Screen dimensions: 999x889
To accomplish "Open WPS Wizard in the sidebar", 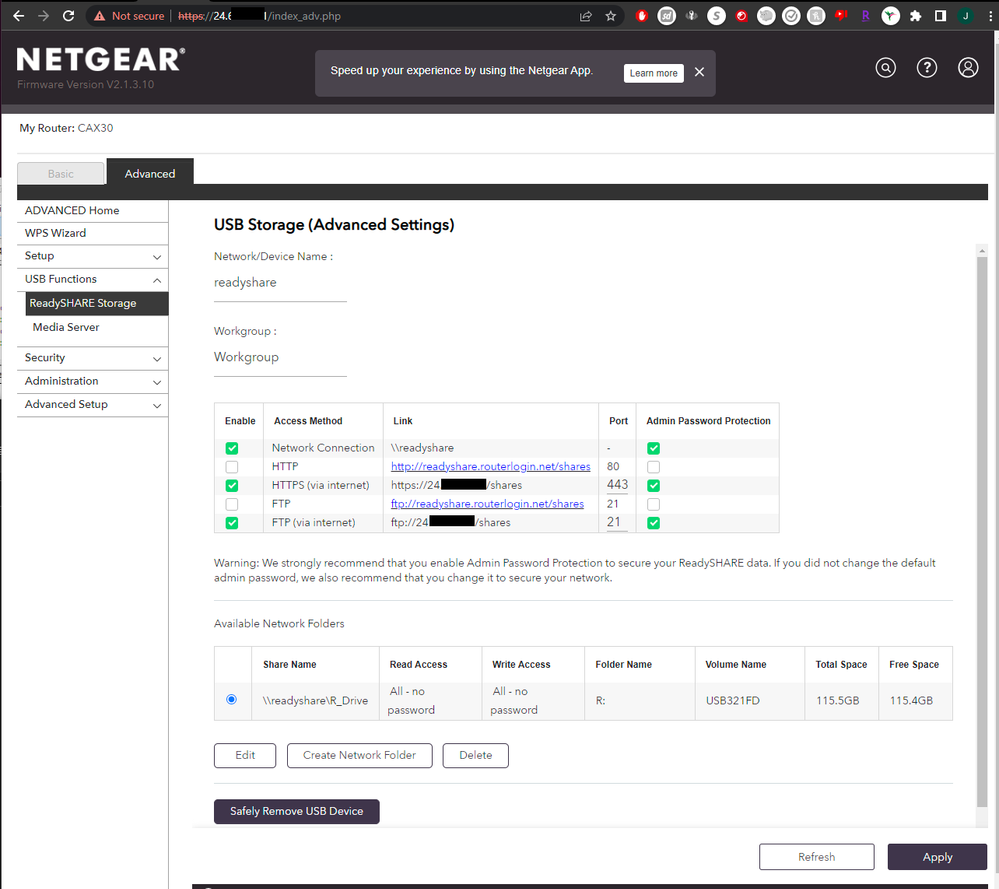I will coord(92,233).
